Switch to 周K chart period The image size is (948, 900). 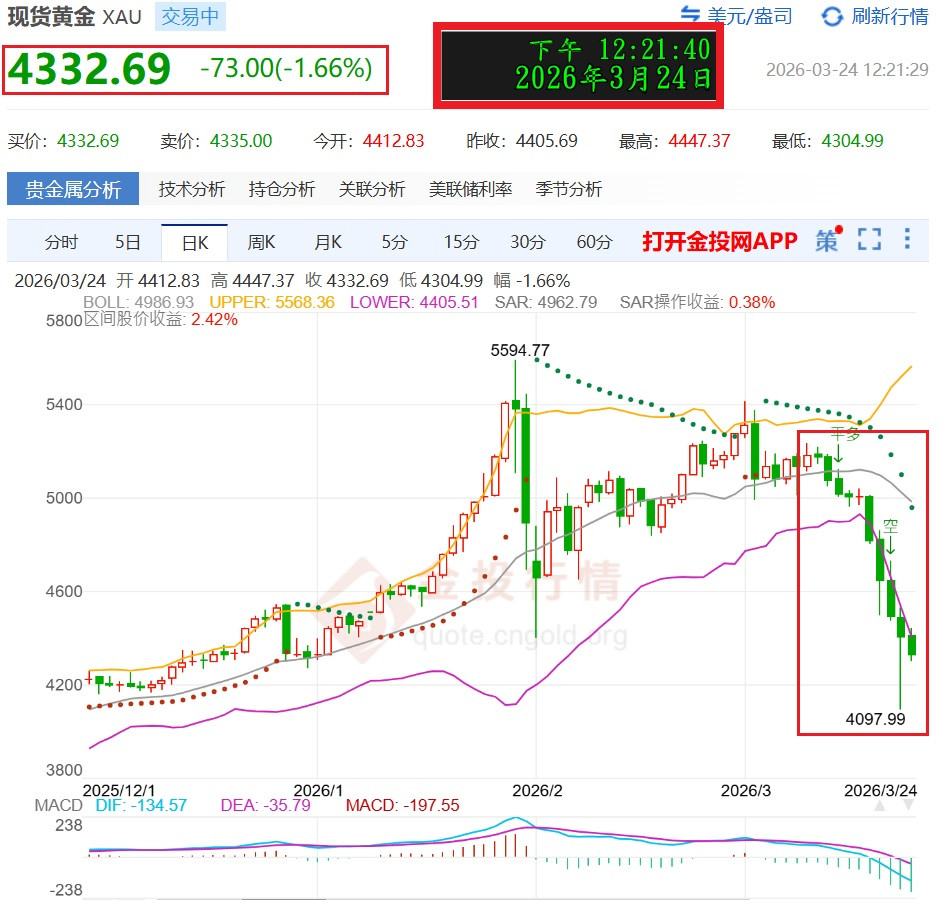pyautogui.click(x=261, y=242)
